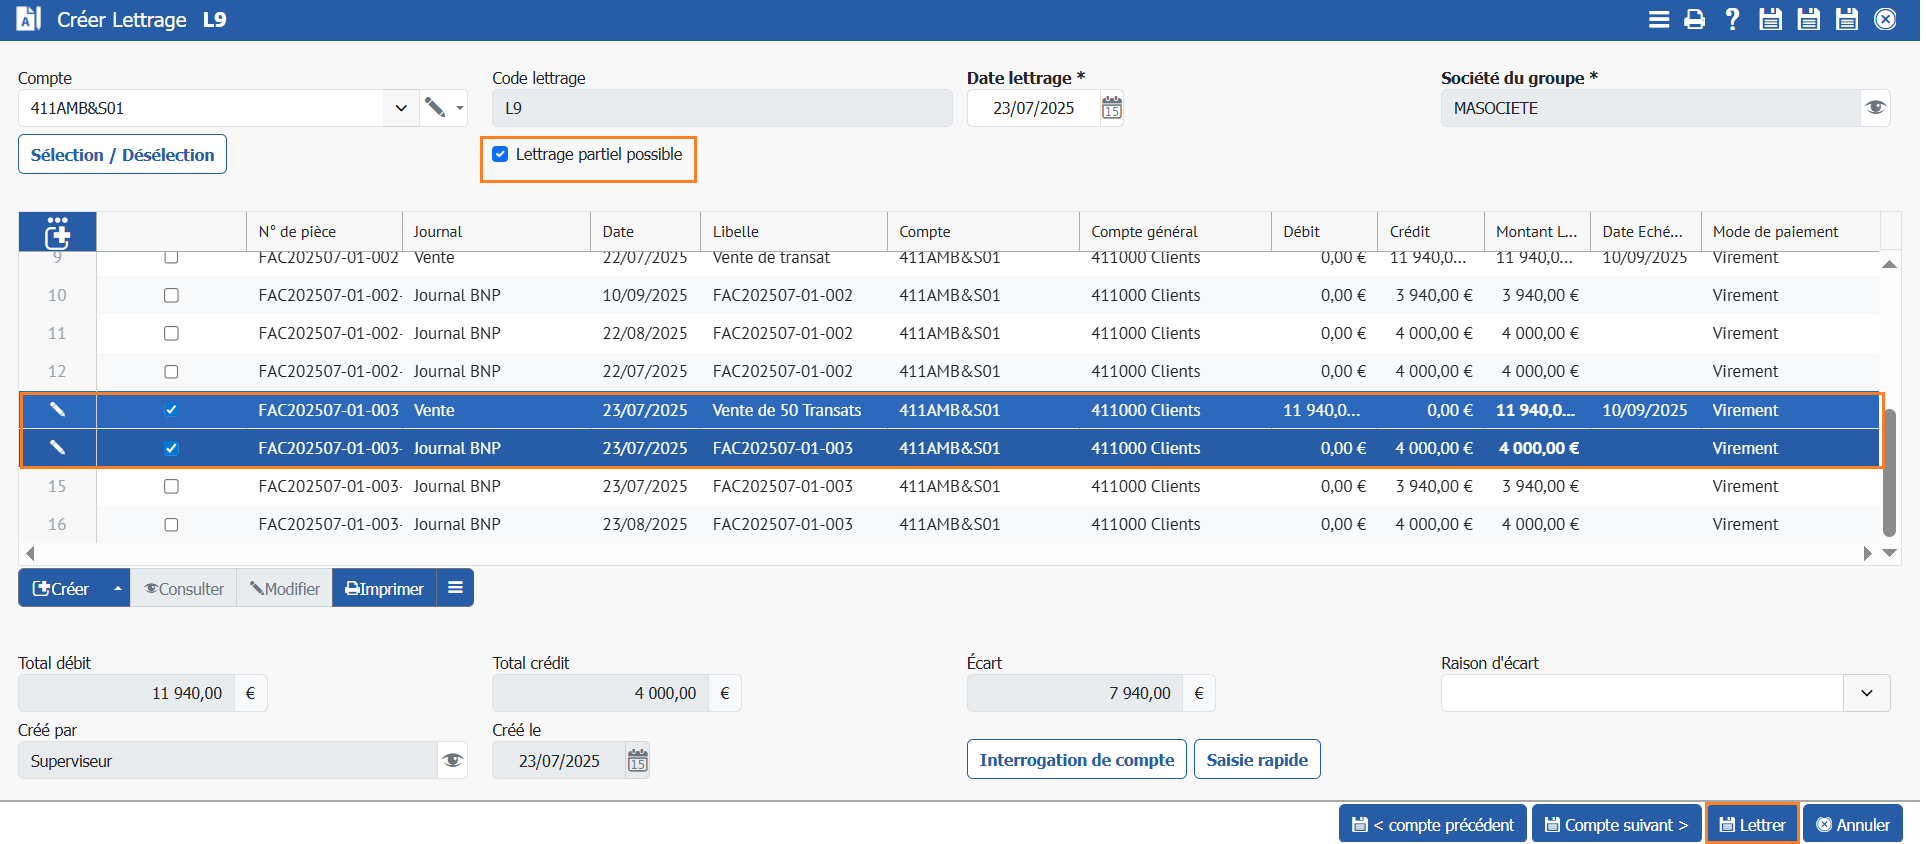This screenshot has height=844, width=1926.
Task: View Société du groupe with eye icon
Action: click(1875, 108)
